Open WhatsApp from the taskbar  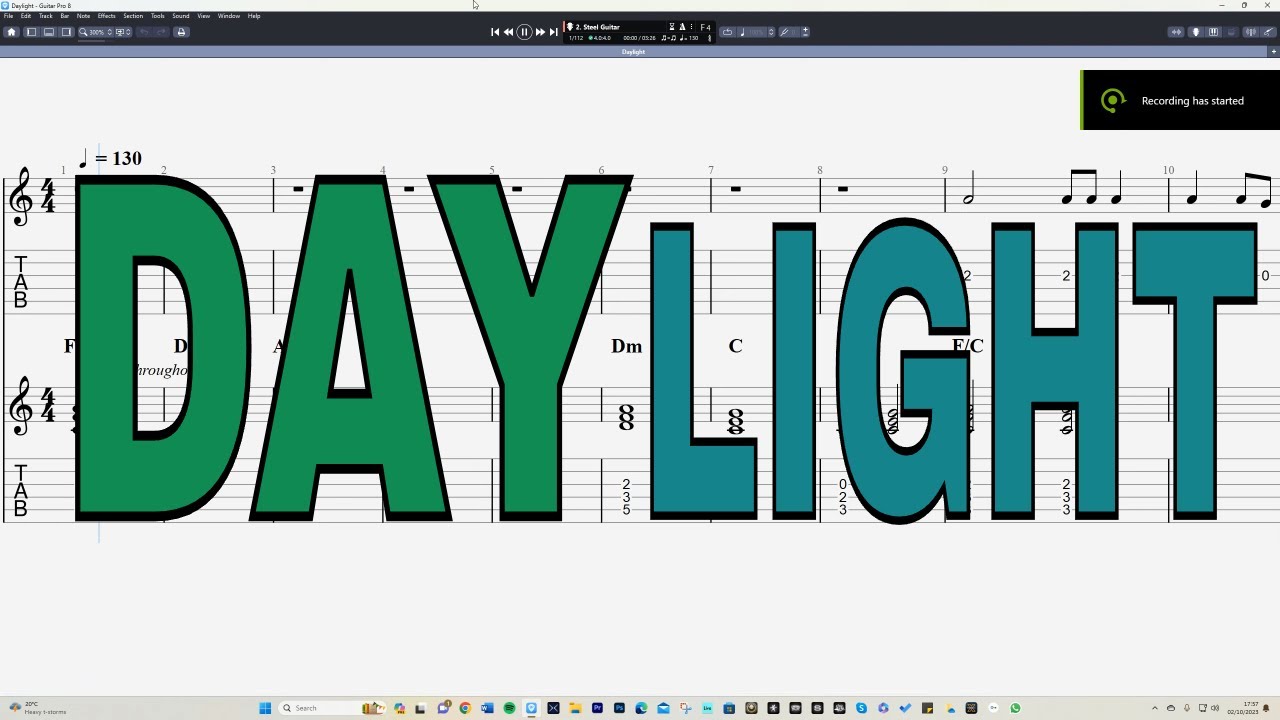tap(1015, 708)
